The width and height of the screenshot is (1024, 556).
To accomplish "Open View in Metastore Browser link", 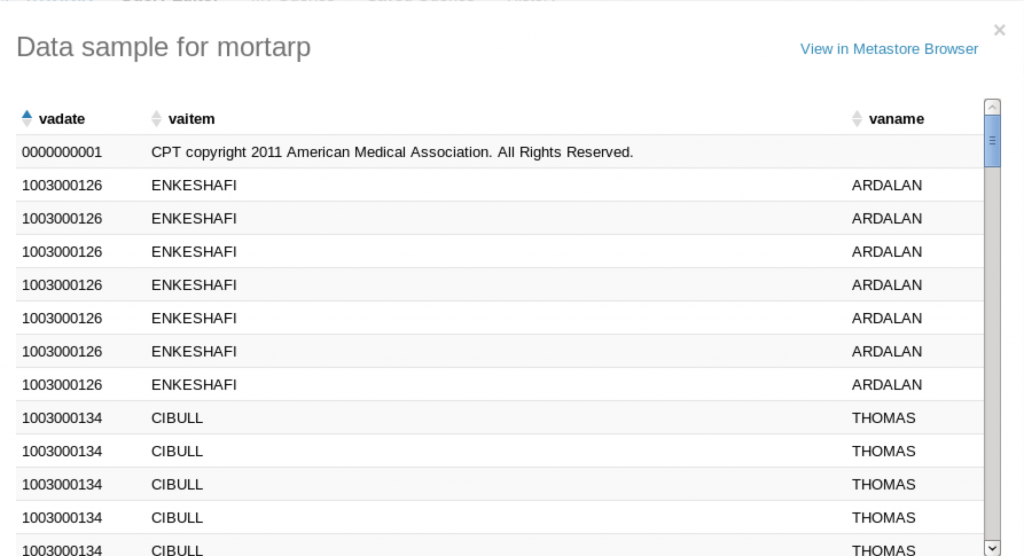I will (x=889, y=49).
